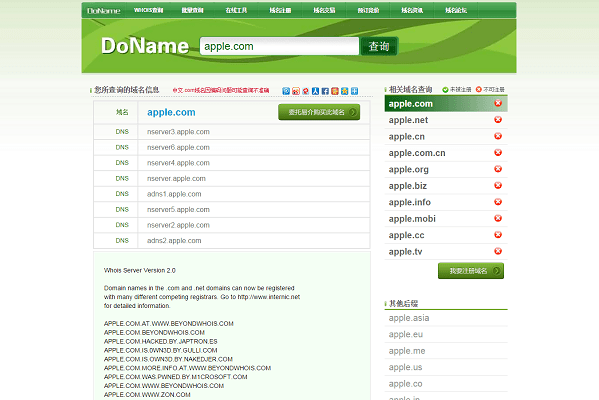The height and width of the screenshot is (400, 599).
Task: Share this page via the Facebook icon
Action: click(x=325, y=91)
